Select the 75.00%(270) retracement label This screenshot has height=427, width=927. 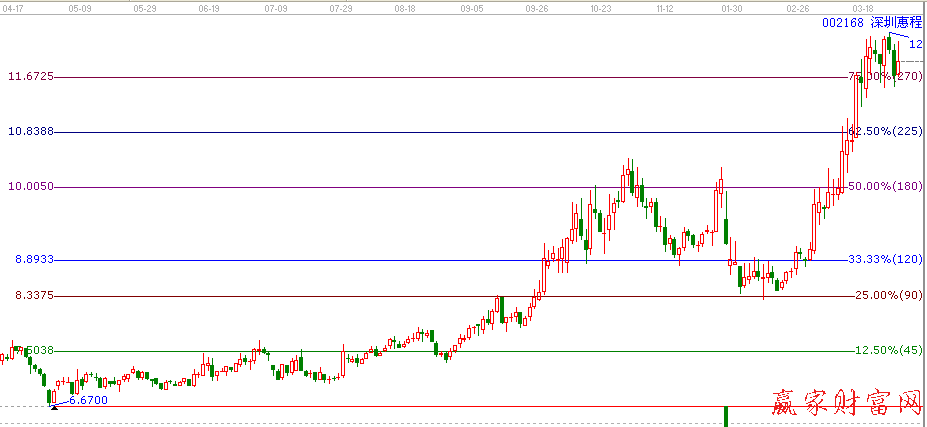[x=884, y=76]
